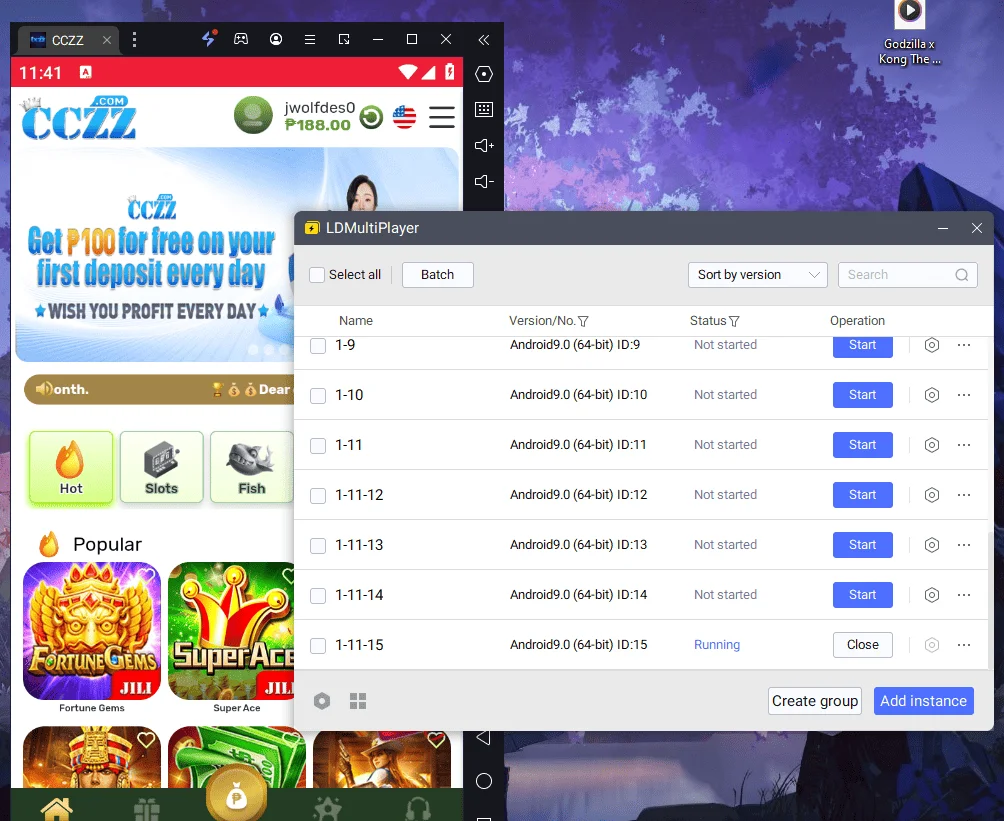Image resolution: width=1004 pixels, height=821 pixels.
Task: Open LDPlayer settings hexagon icon in sidebar
Action: pos(484,74)
